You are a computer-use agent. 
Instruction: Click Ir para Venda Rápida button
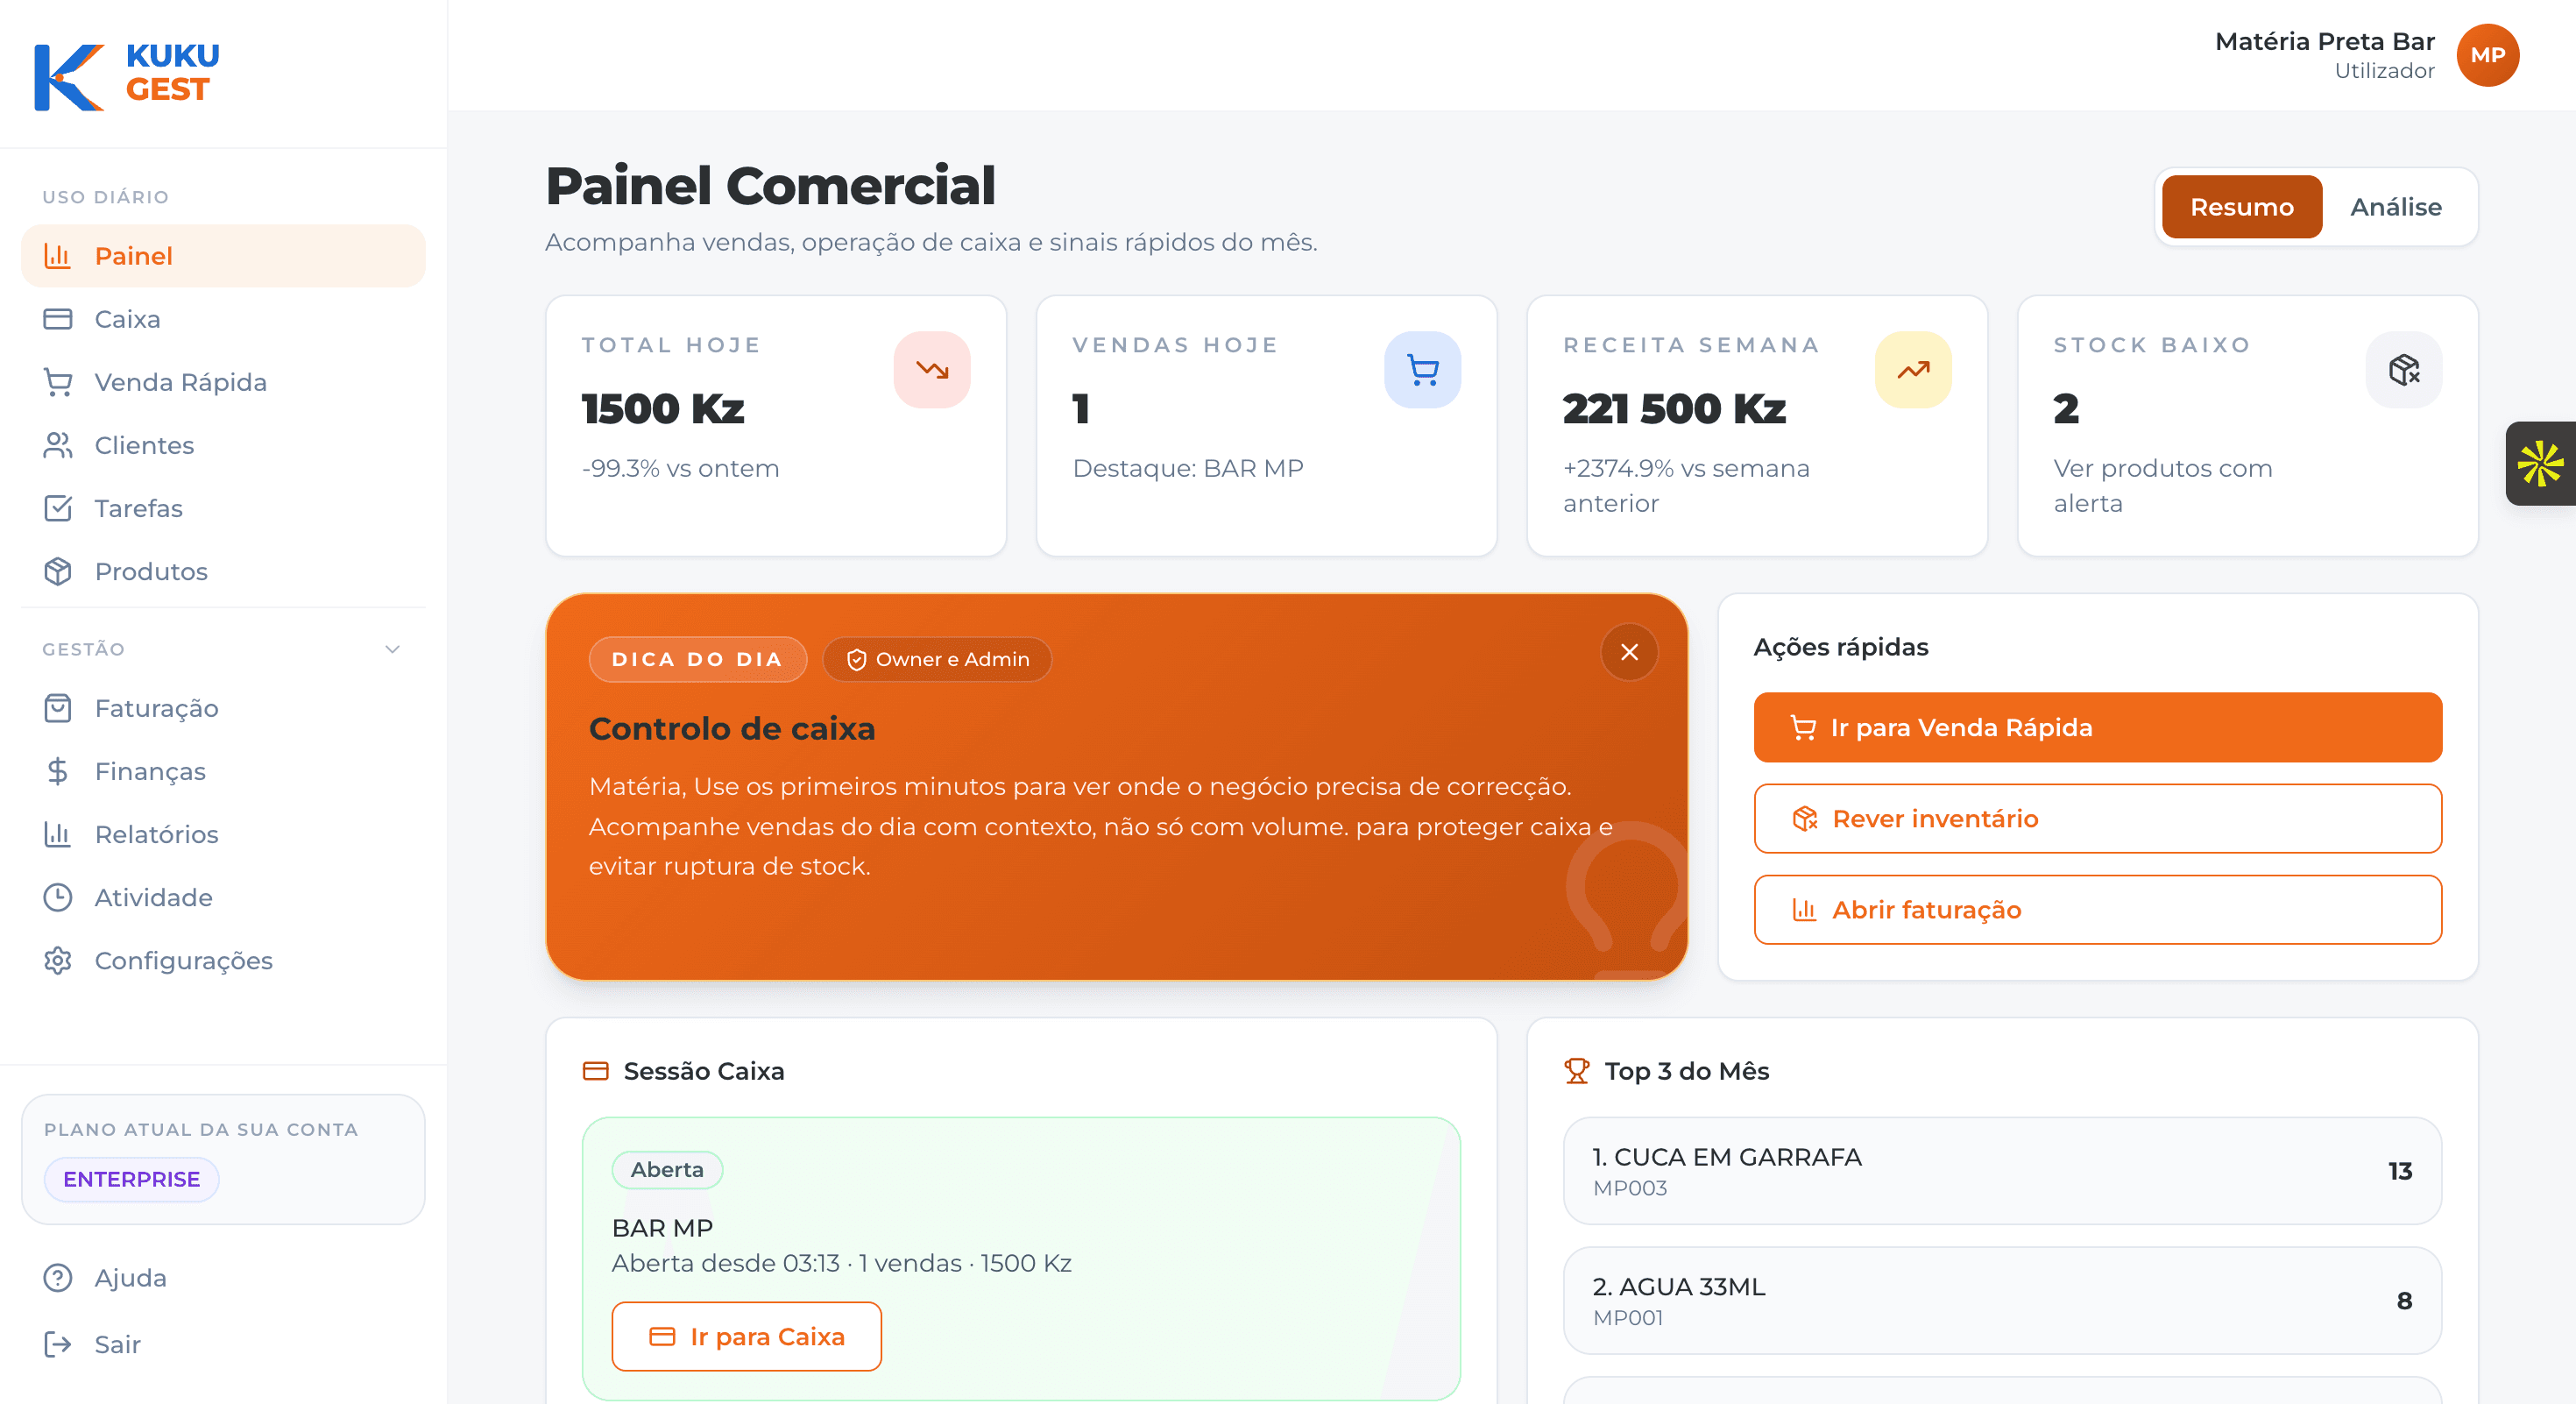[2097, 727]
